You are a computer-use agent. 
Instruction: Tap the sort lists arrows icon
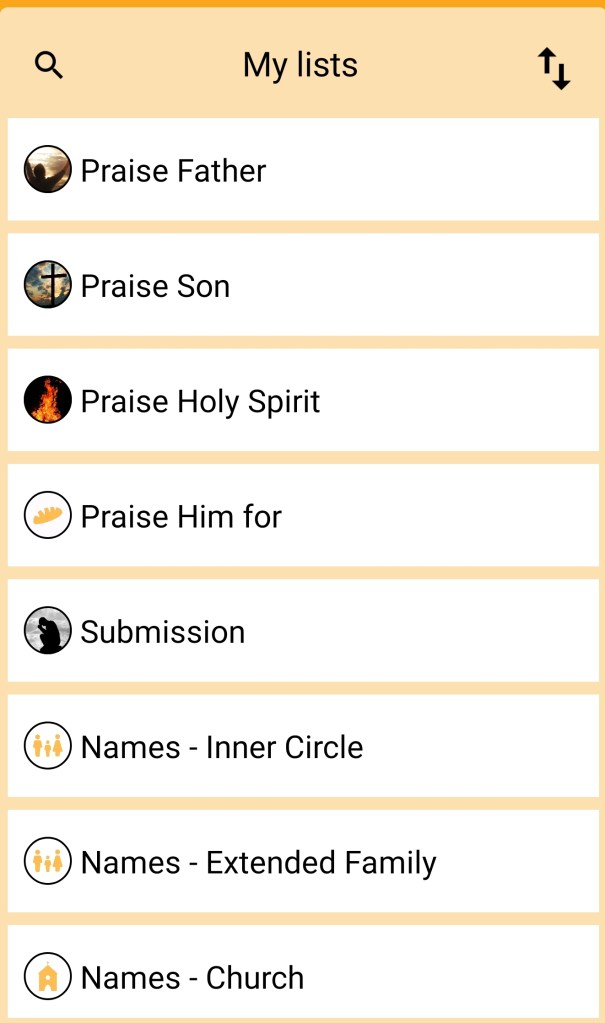[554, 68]
